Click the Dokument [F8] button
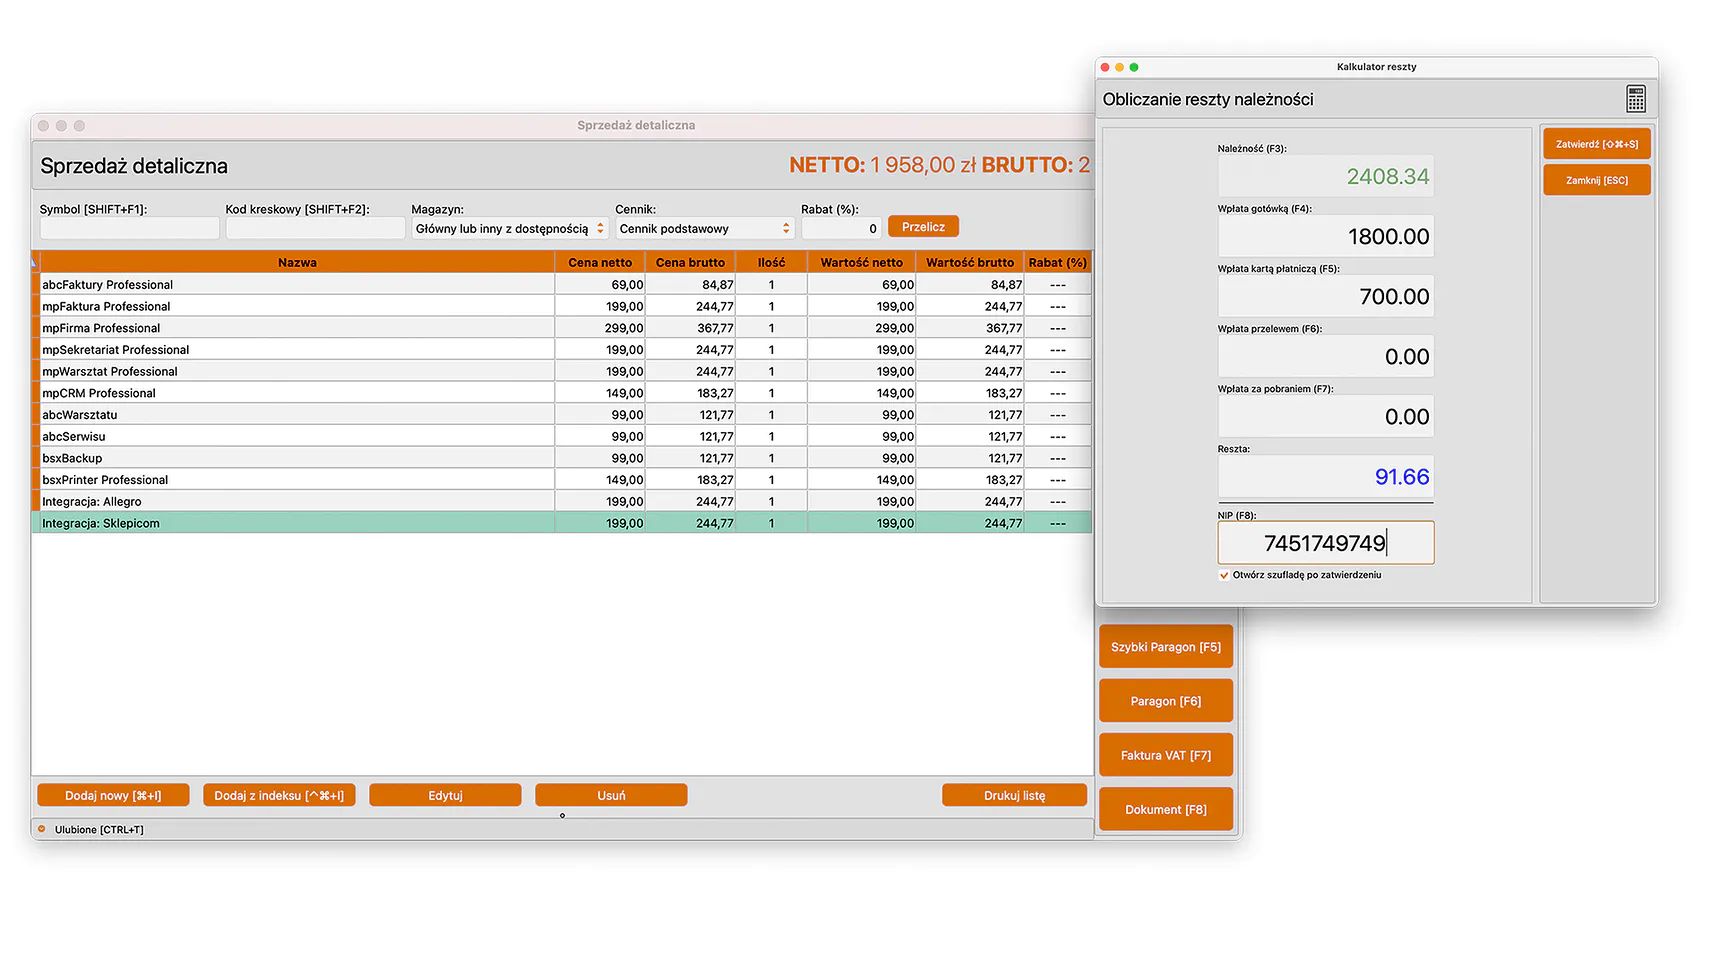Viewport: 1720px width, 968px height. point(1166,809)
